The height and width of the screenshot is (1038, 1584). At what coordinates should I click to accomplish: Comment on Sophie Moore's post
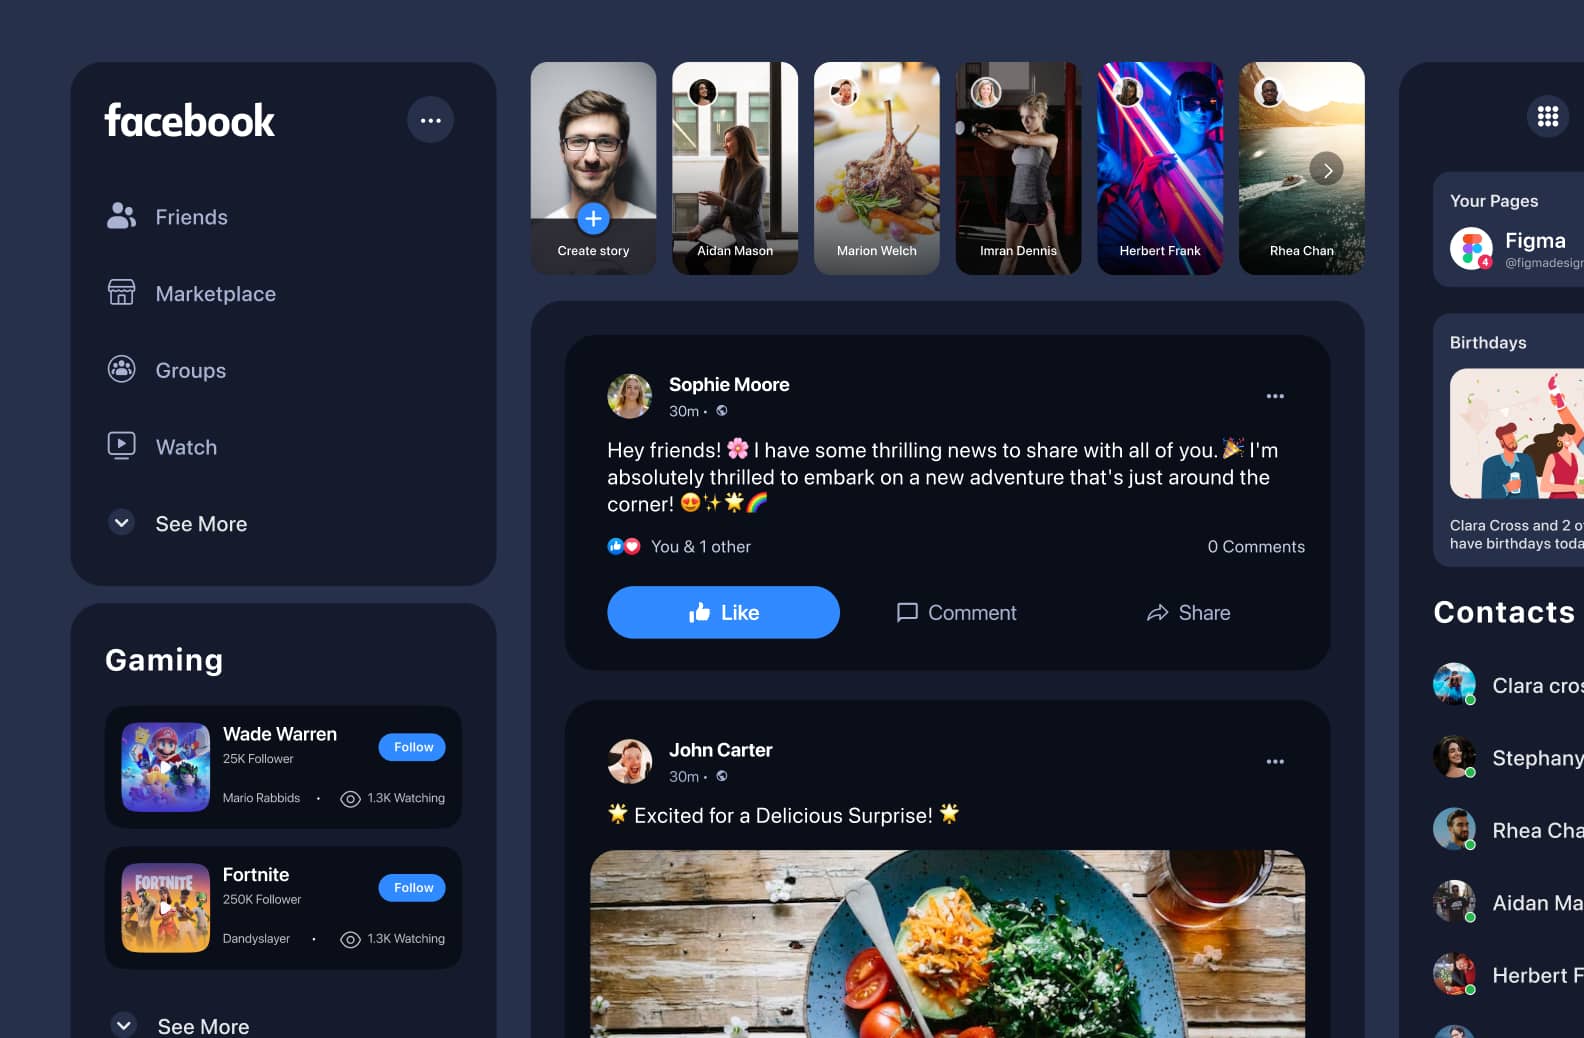pos(956,613)
